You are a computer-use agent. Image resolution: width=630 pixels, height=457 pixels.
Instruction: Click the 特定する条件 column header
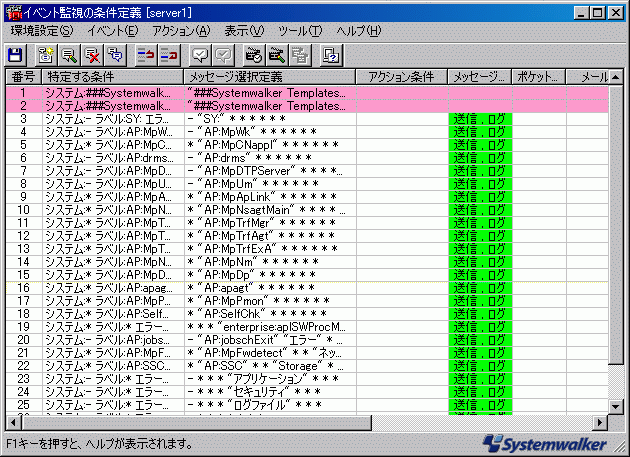112,77
